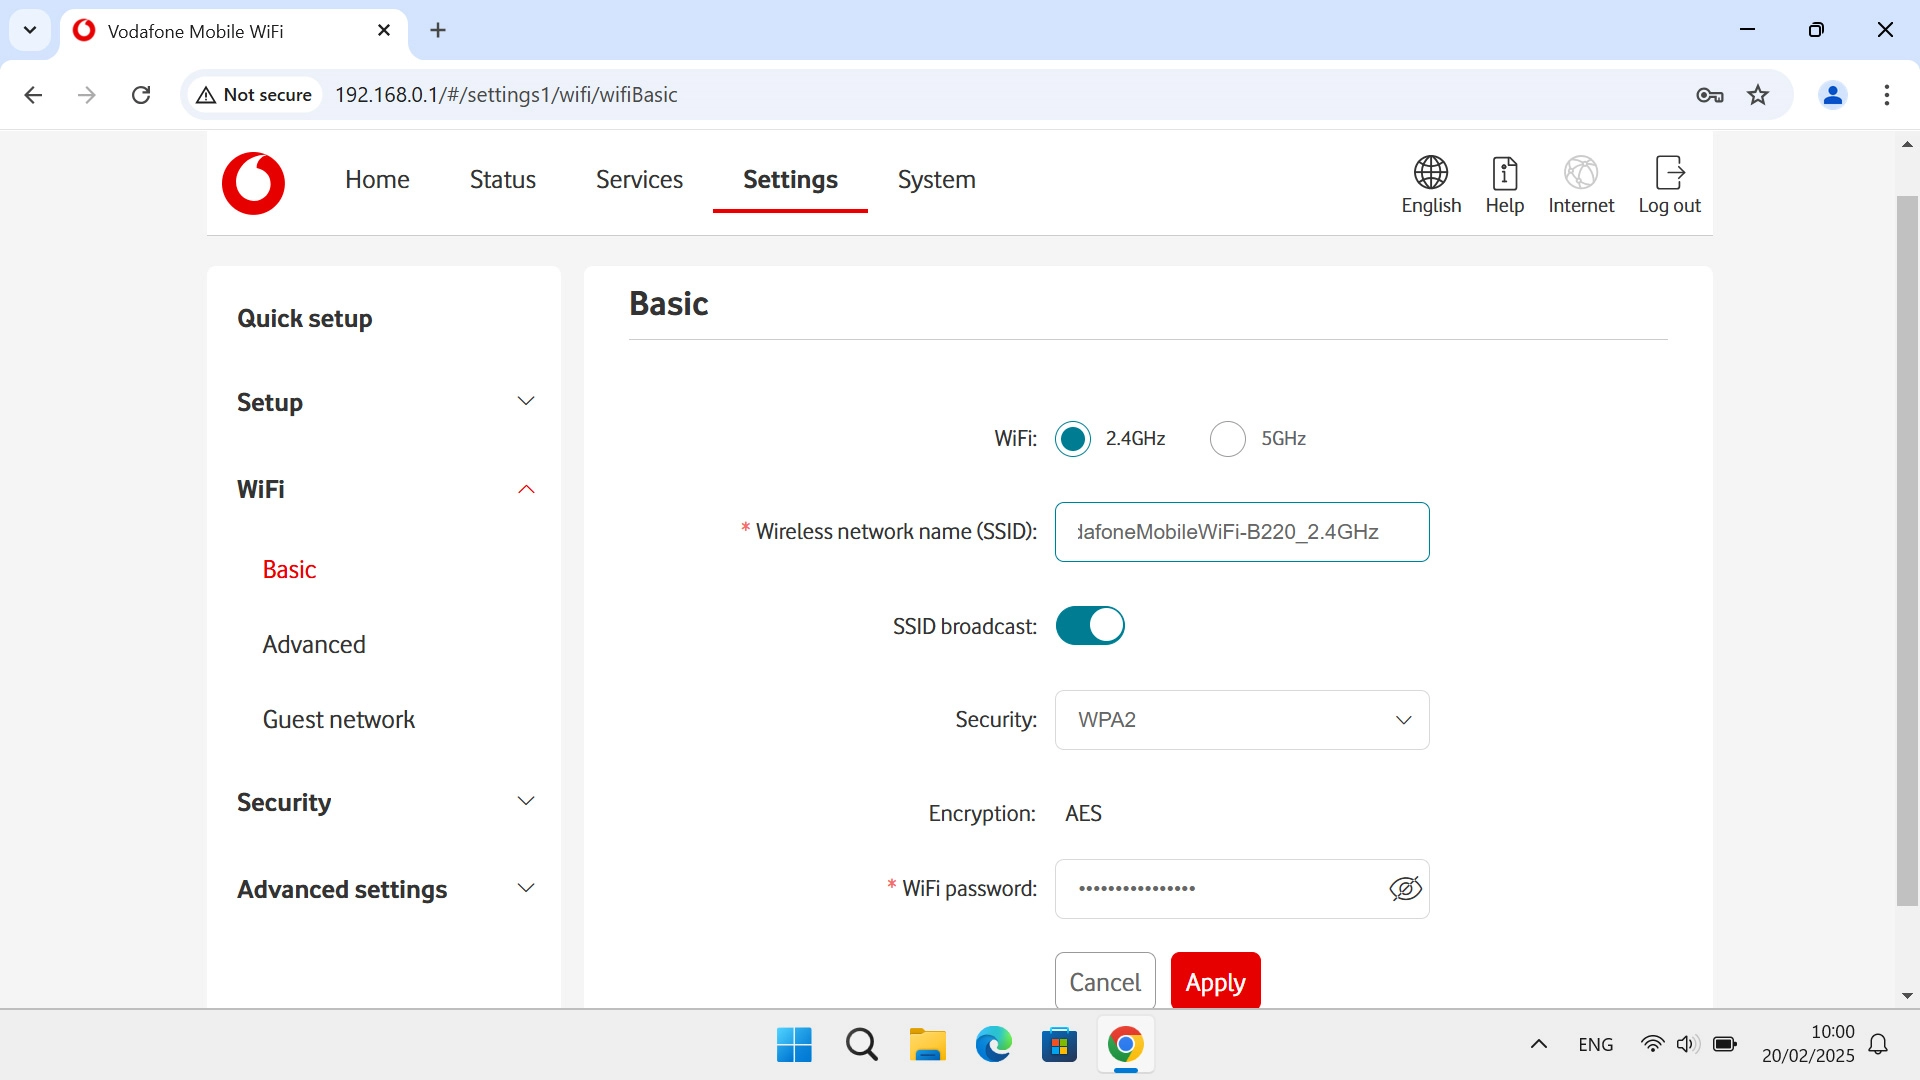Click the Wireless network name SSID field
The image size is (1920, 1080).
click(1241, 532)
